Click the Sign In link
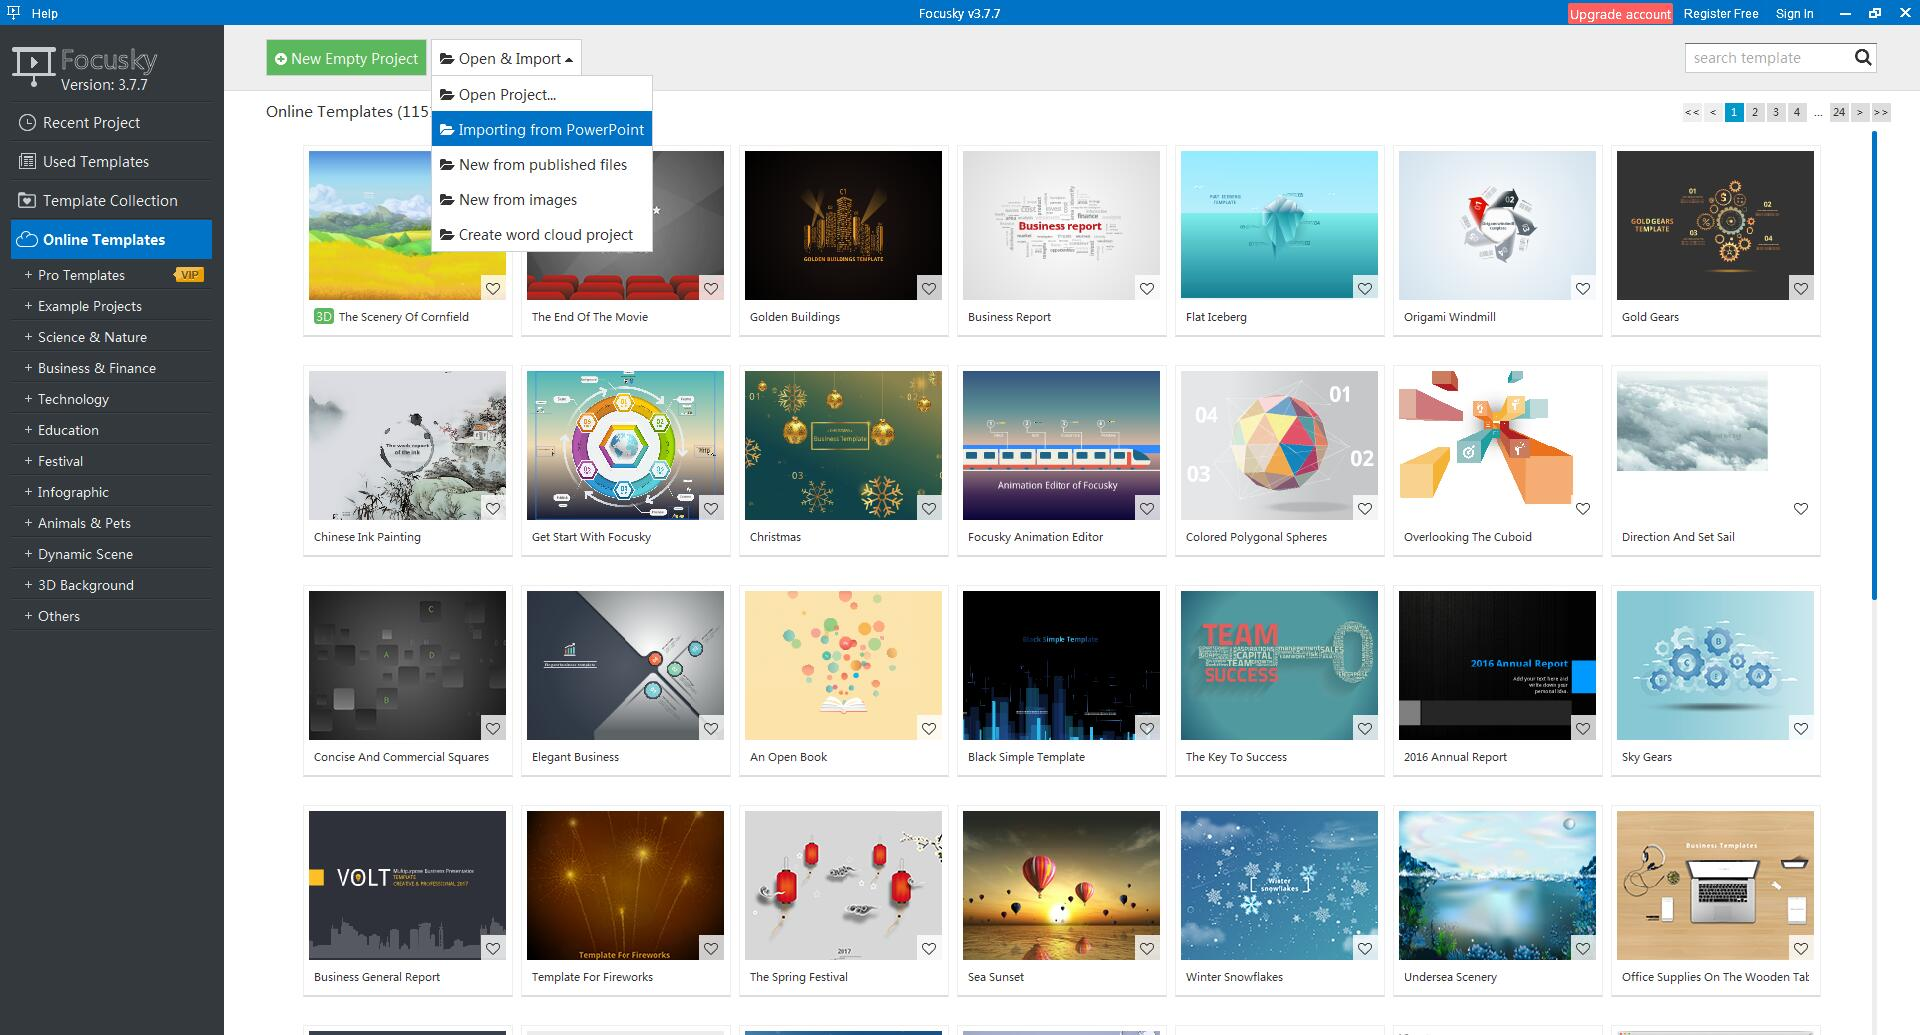 (x=1794, y=13)
